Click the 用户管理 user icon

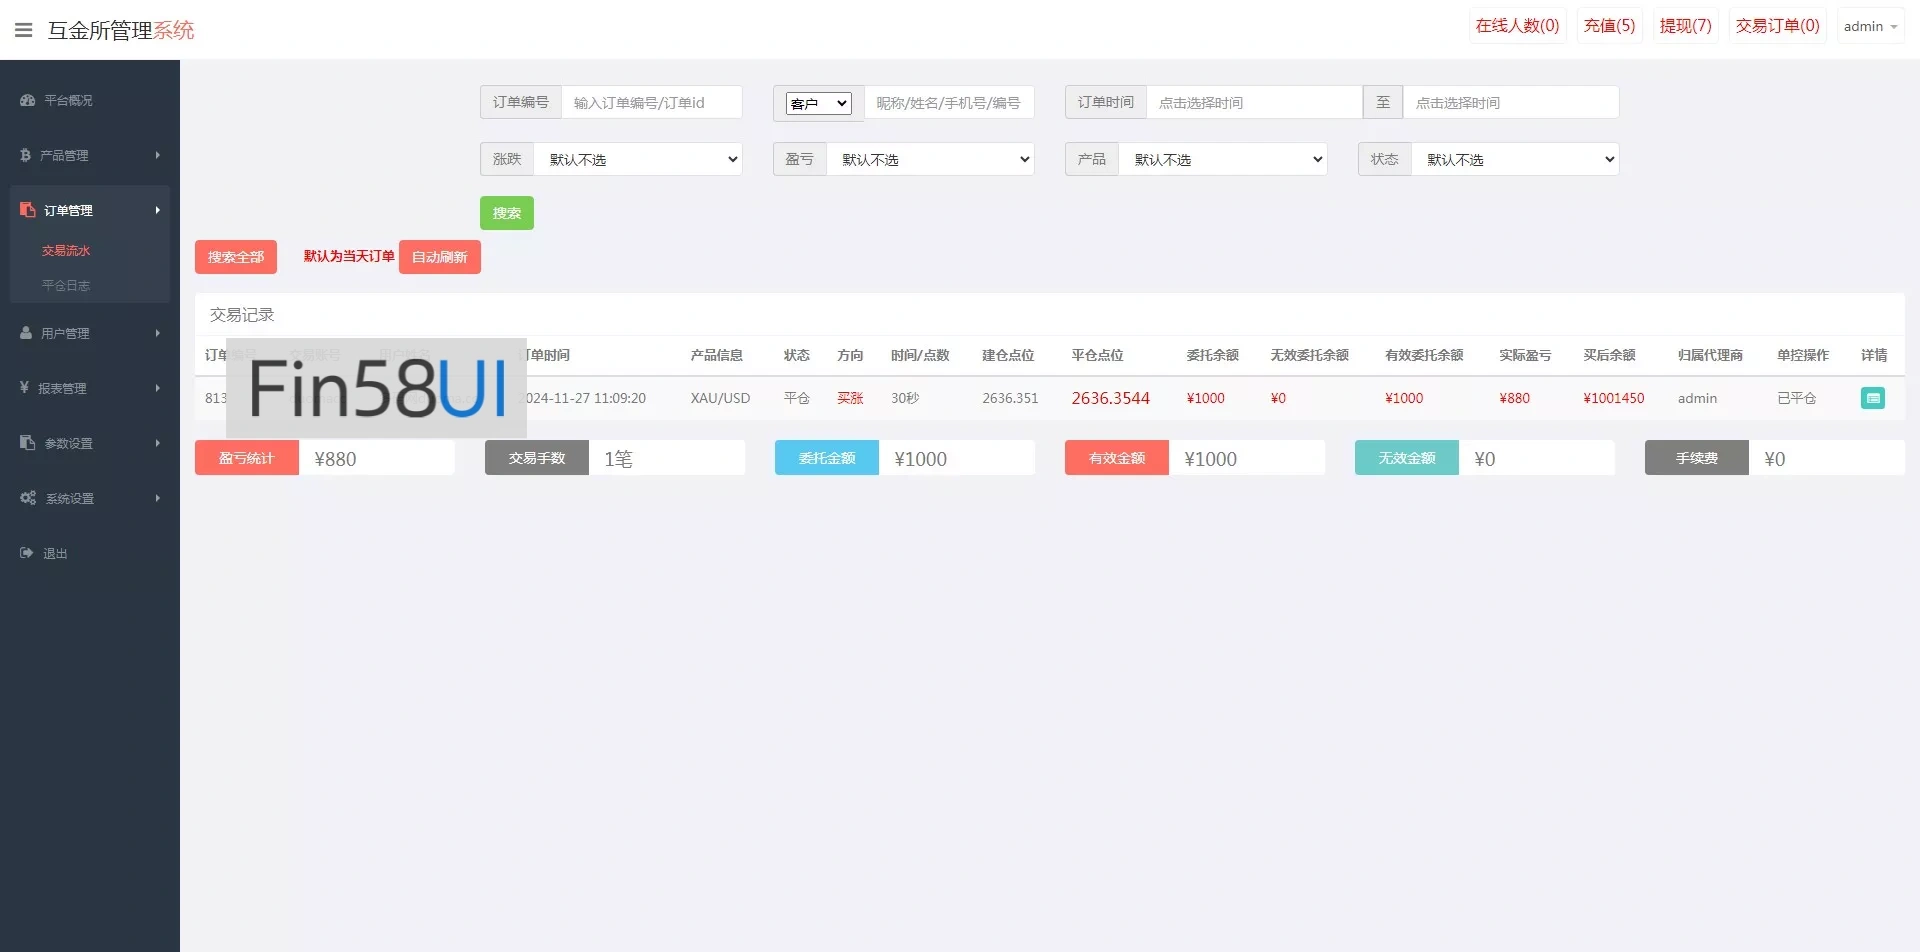pos(26,333)
